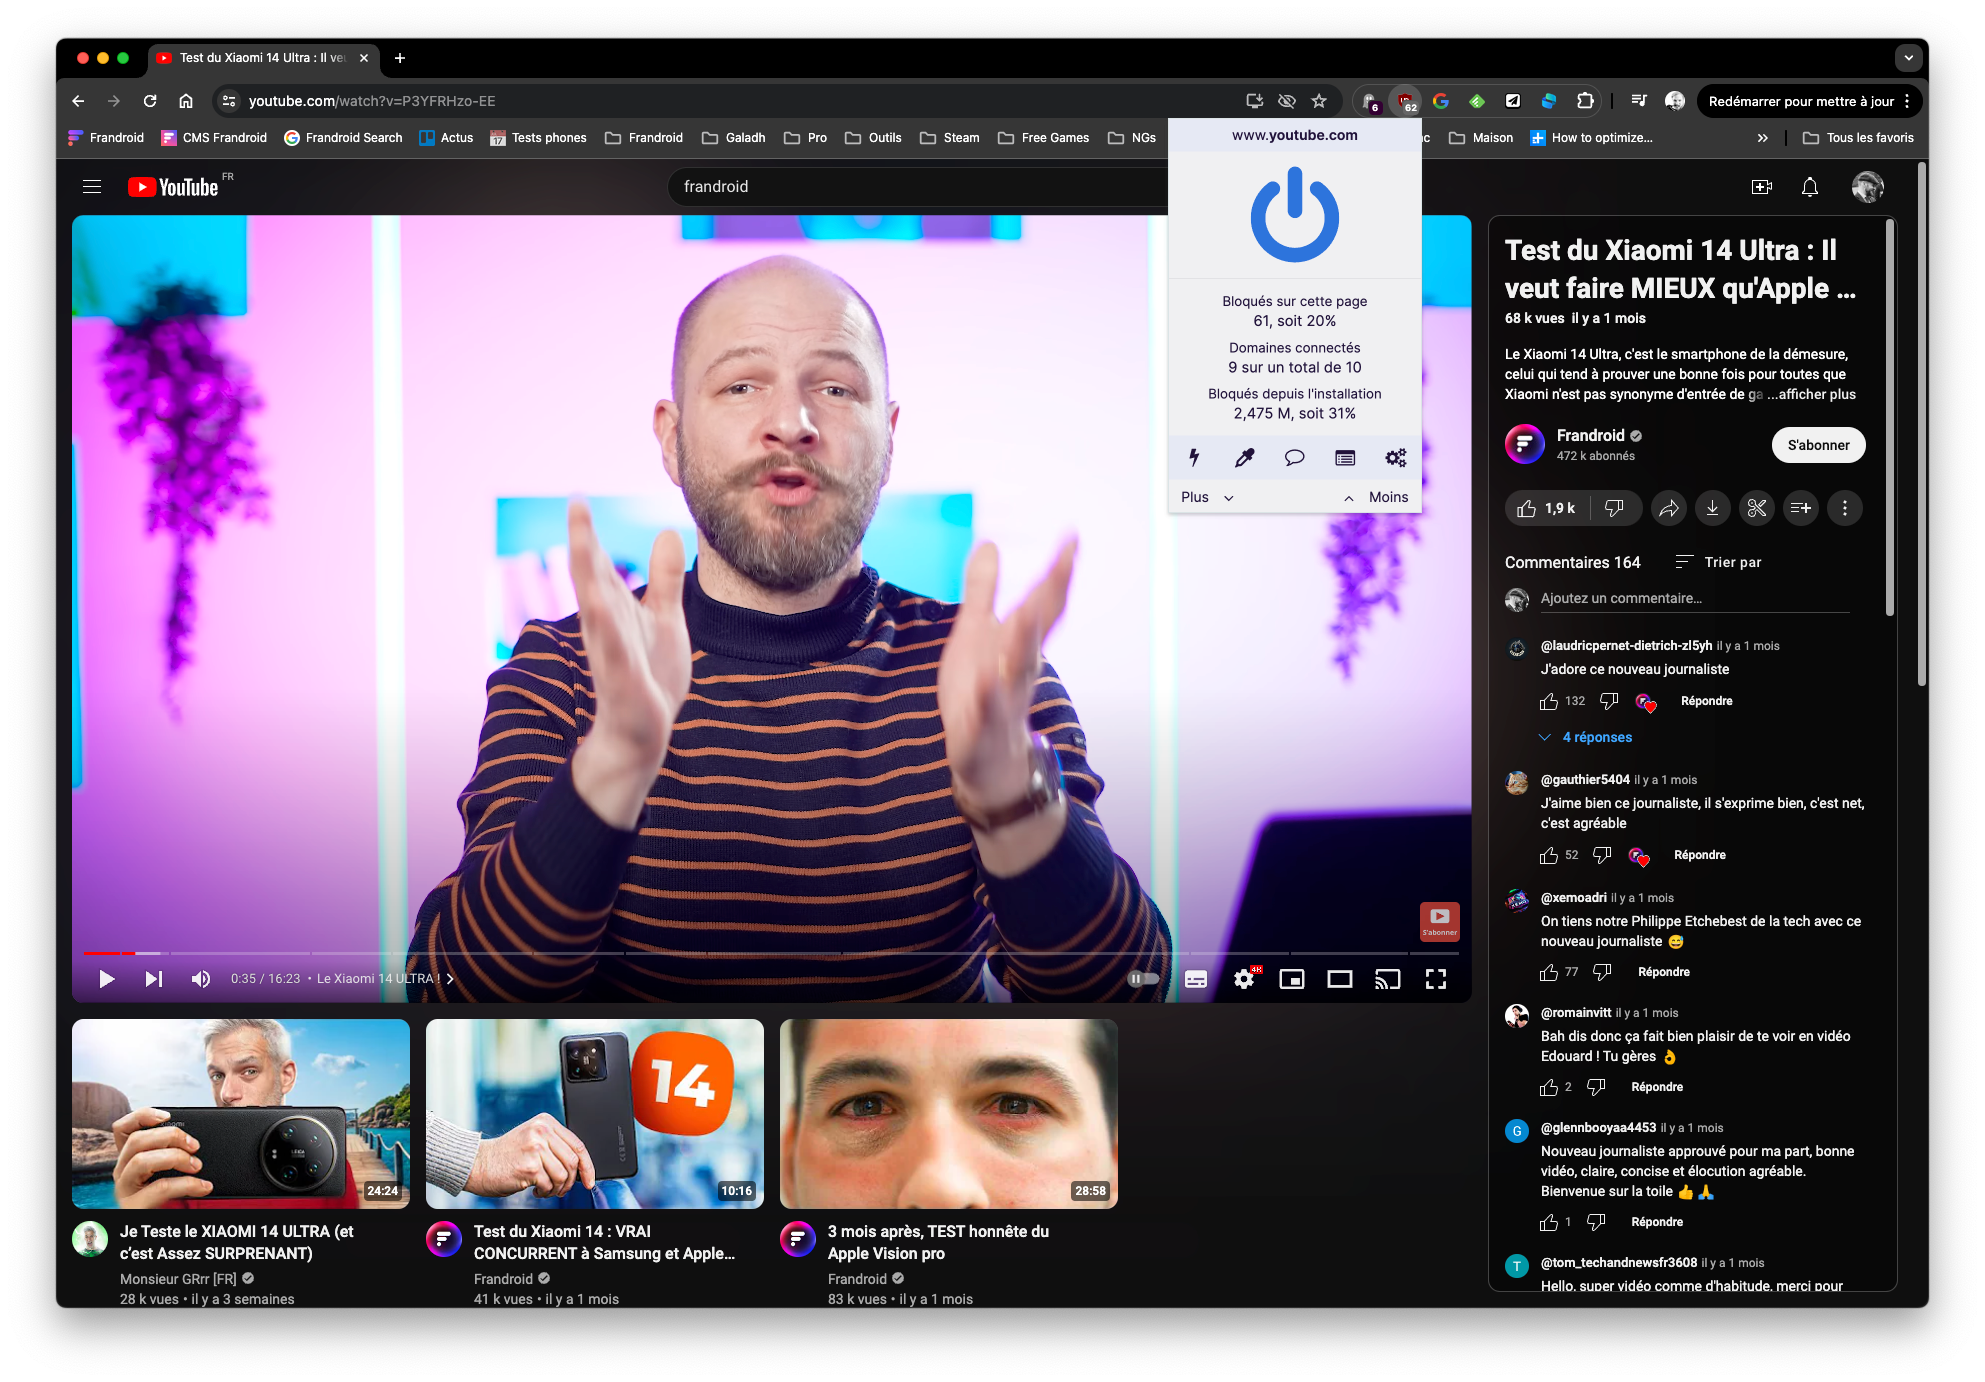Click the YouTube search field
Viewport: 1985px width, 1382px height.
(920, 187)
